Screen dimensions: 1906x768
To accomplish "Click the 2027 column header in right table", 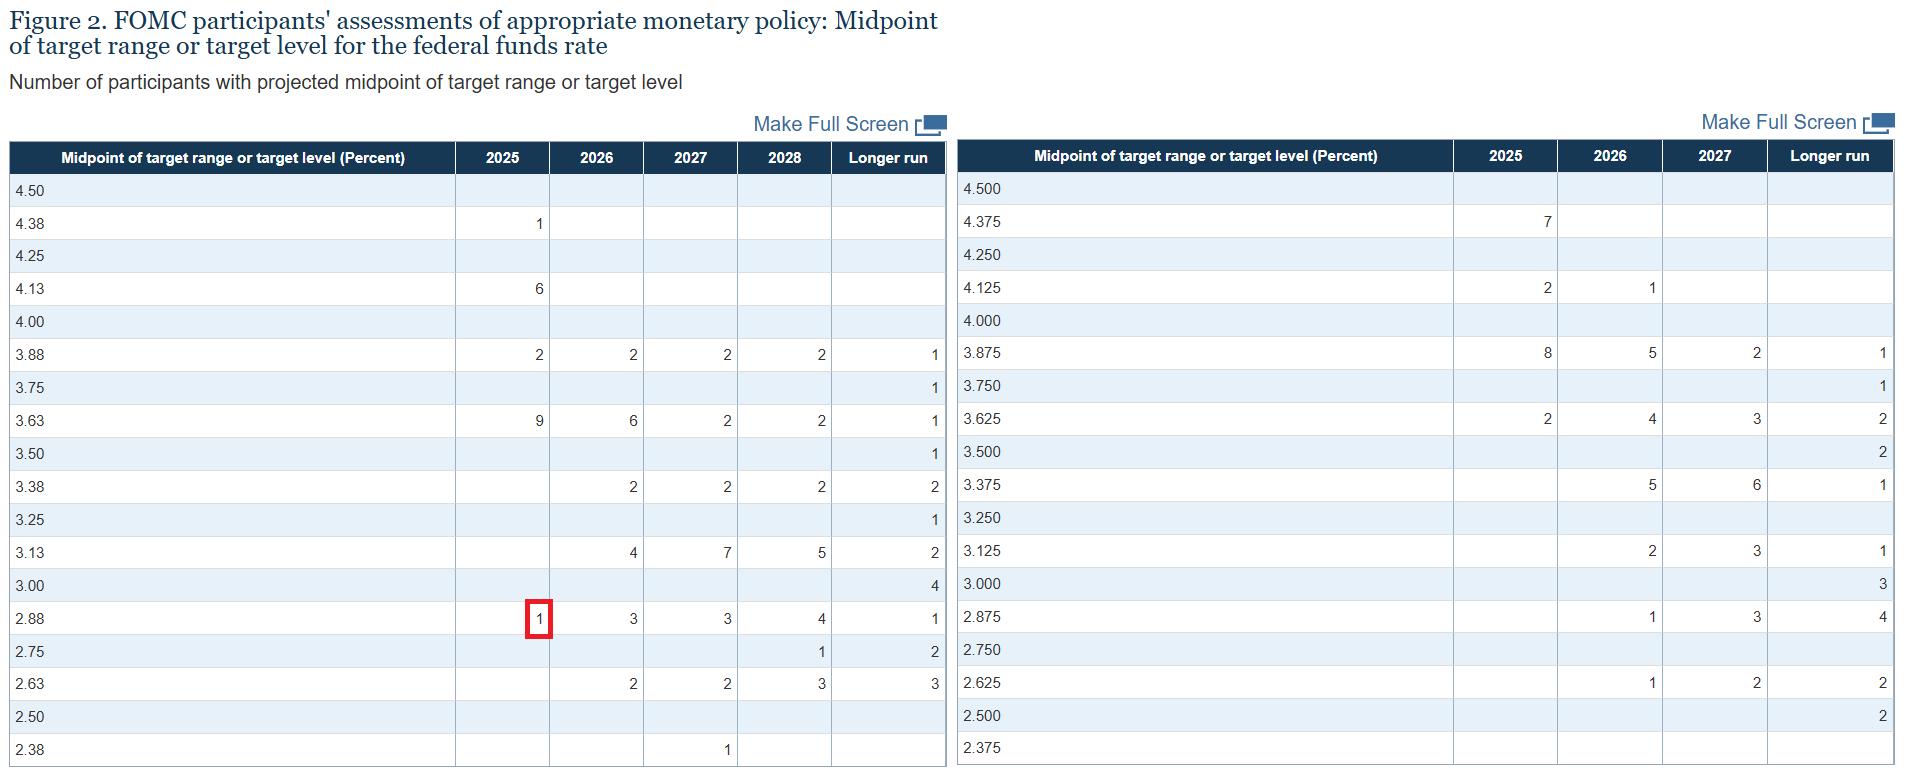I will point(1714,156).
